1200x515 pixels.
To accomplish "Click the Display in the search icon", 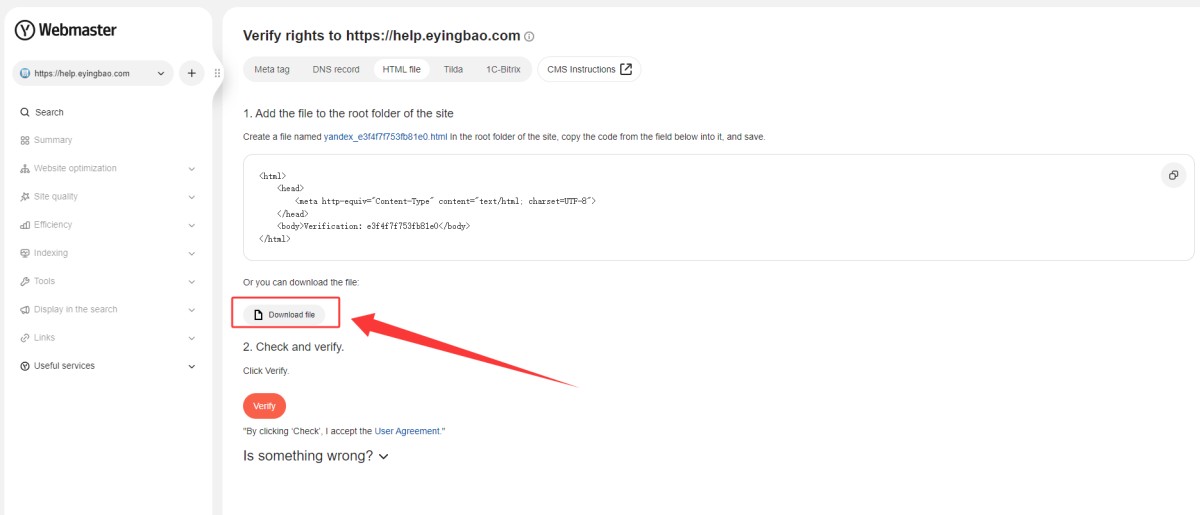I will point(25,310).
